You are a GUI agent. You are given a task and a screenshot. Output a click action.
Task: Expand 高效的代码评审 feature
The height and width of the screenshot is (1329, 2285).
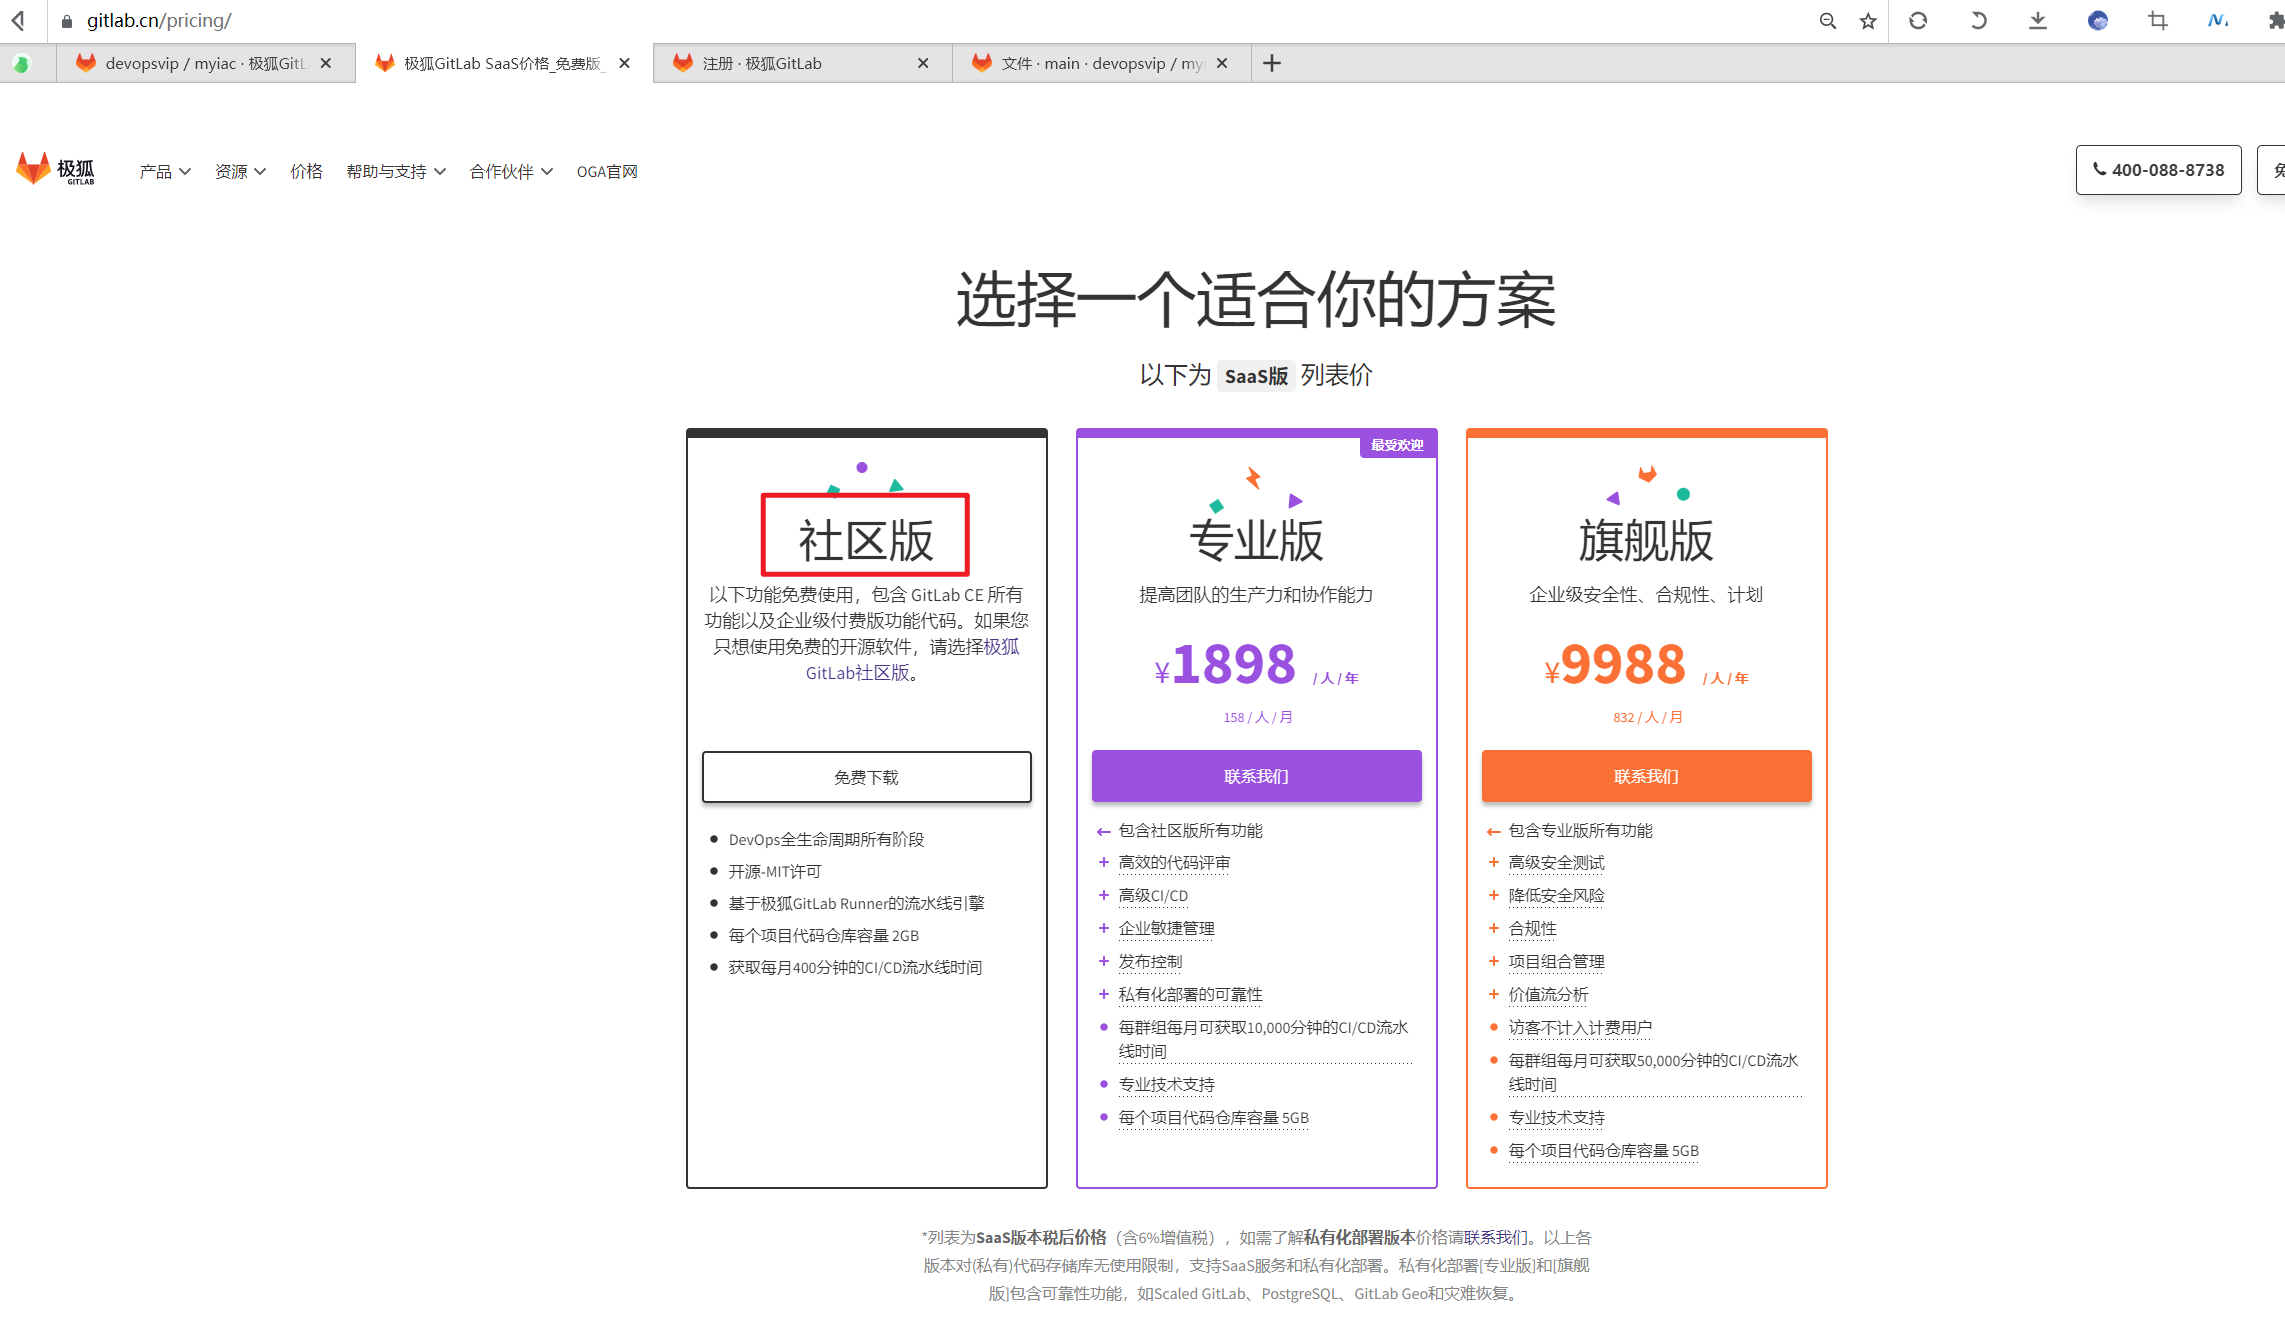coord(1174,863)
